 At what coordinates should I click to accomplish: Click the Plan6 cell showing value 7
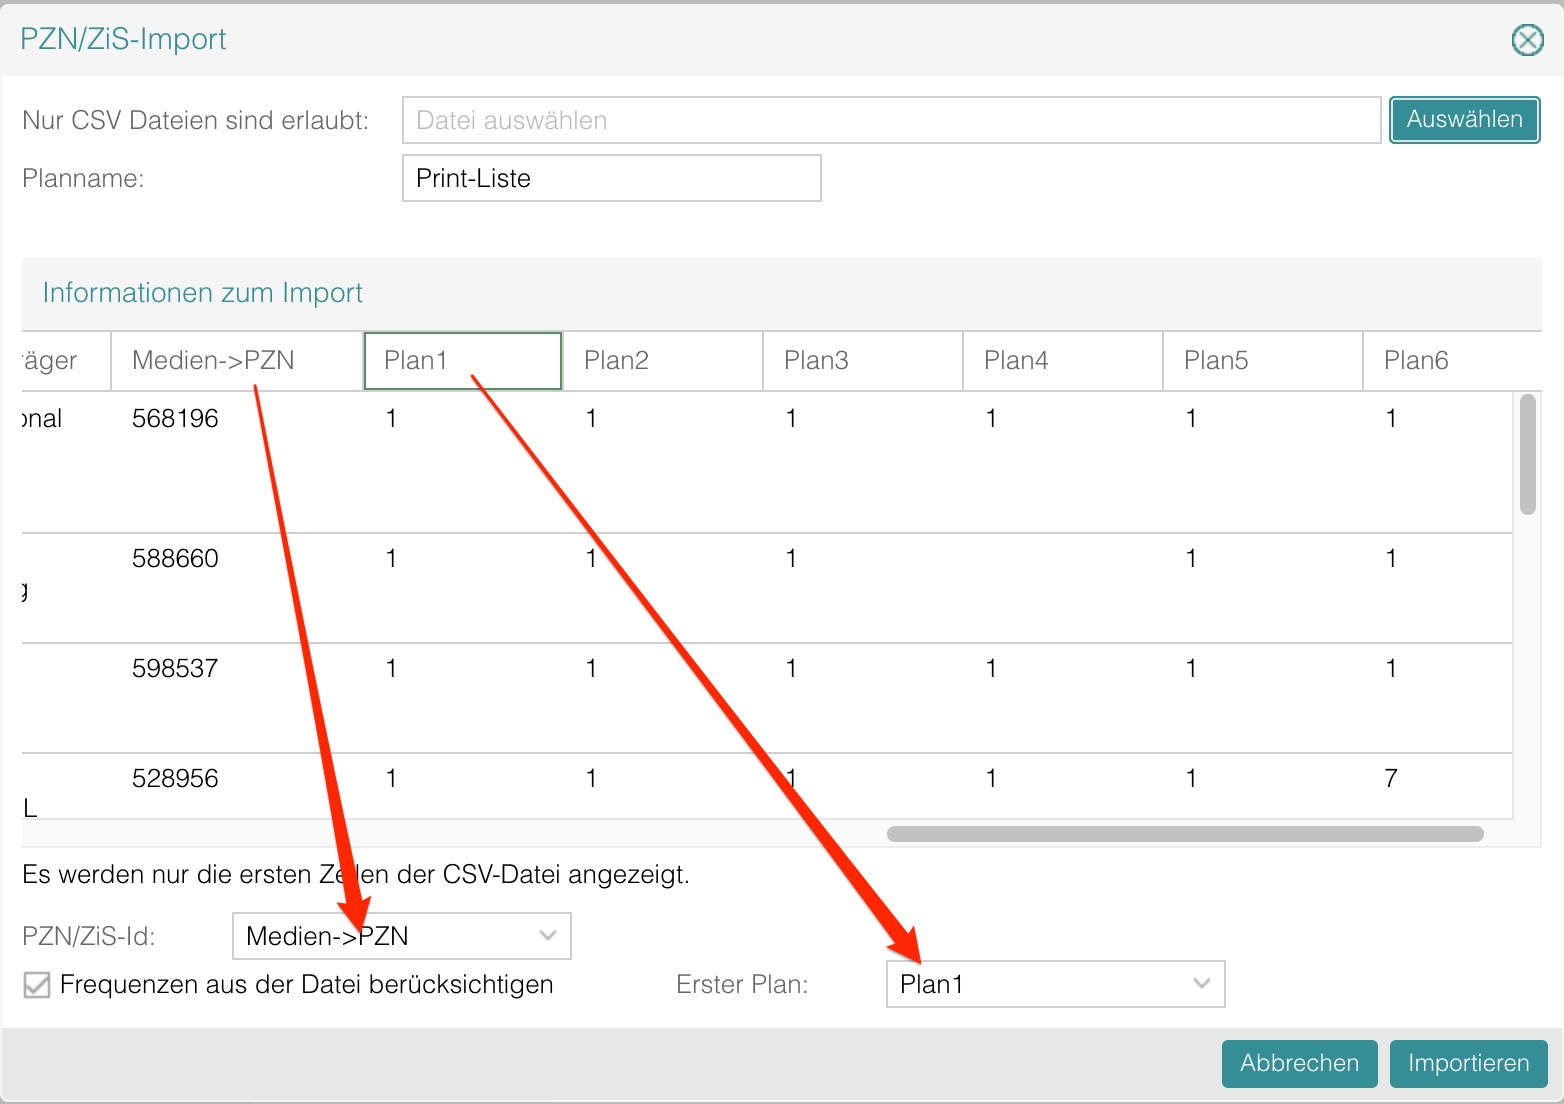click(1391, 779)
